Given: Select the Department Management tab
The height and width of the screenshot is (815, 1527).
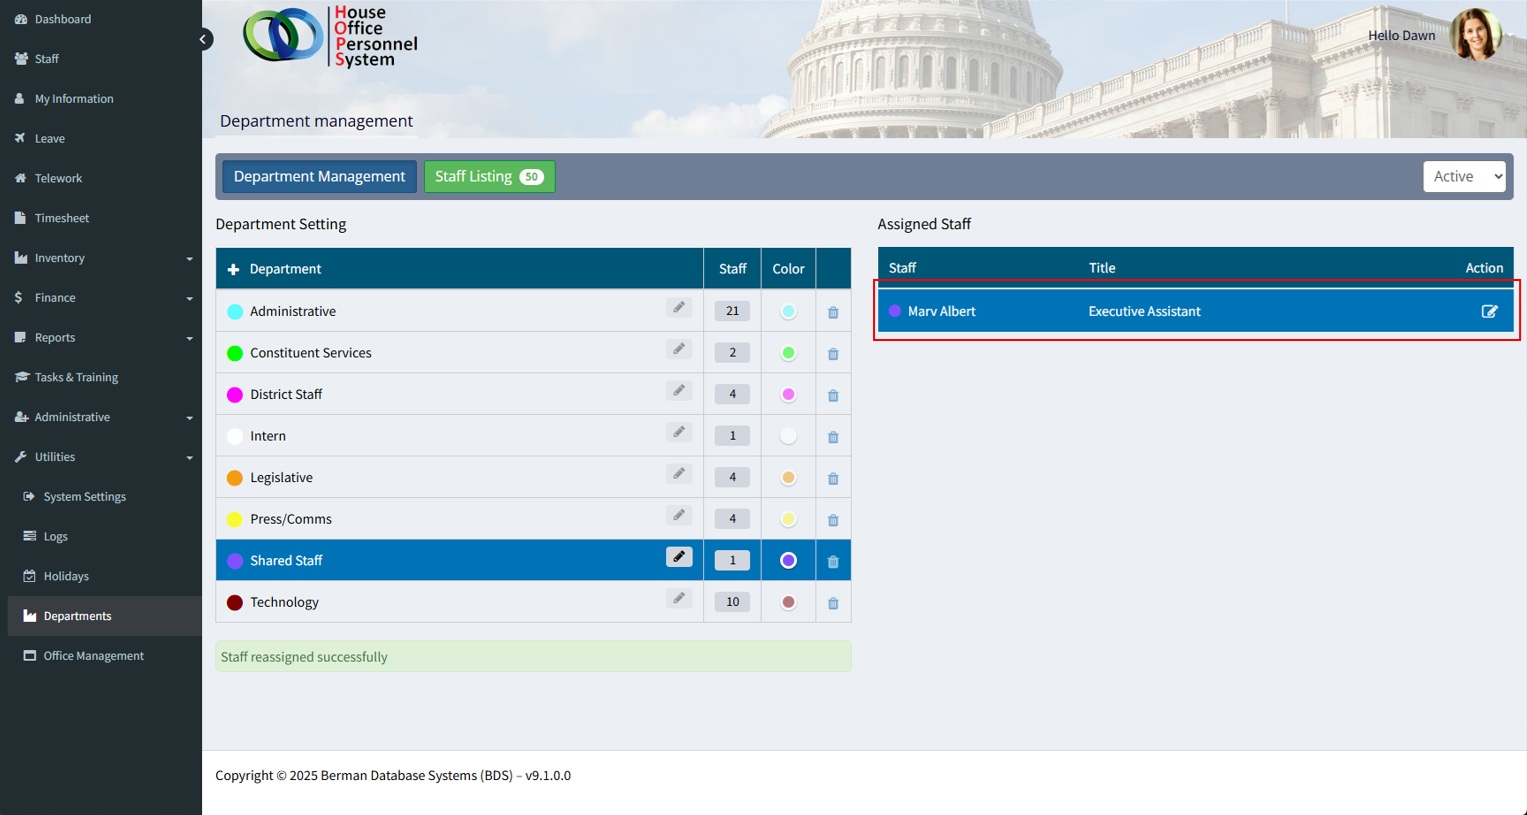Looking at the screenshot, I should (319, 176).
